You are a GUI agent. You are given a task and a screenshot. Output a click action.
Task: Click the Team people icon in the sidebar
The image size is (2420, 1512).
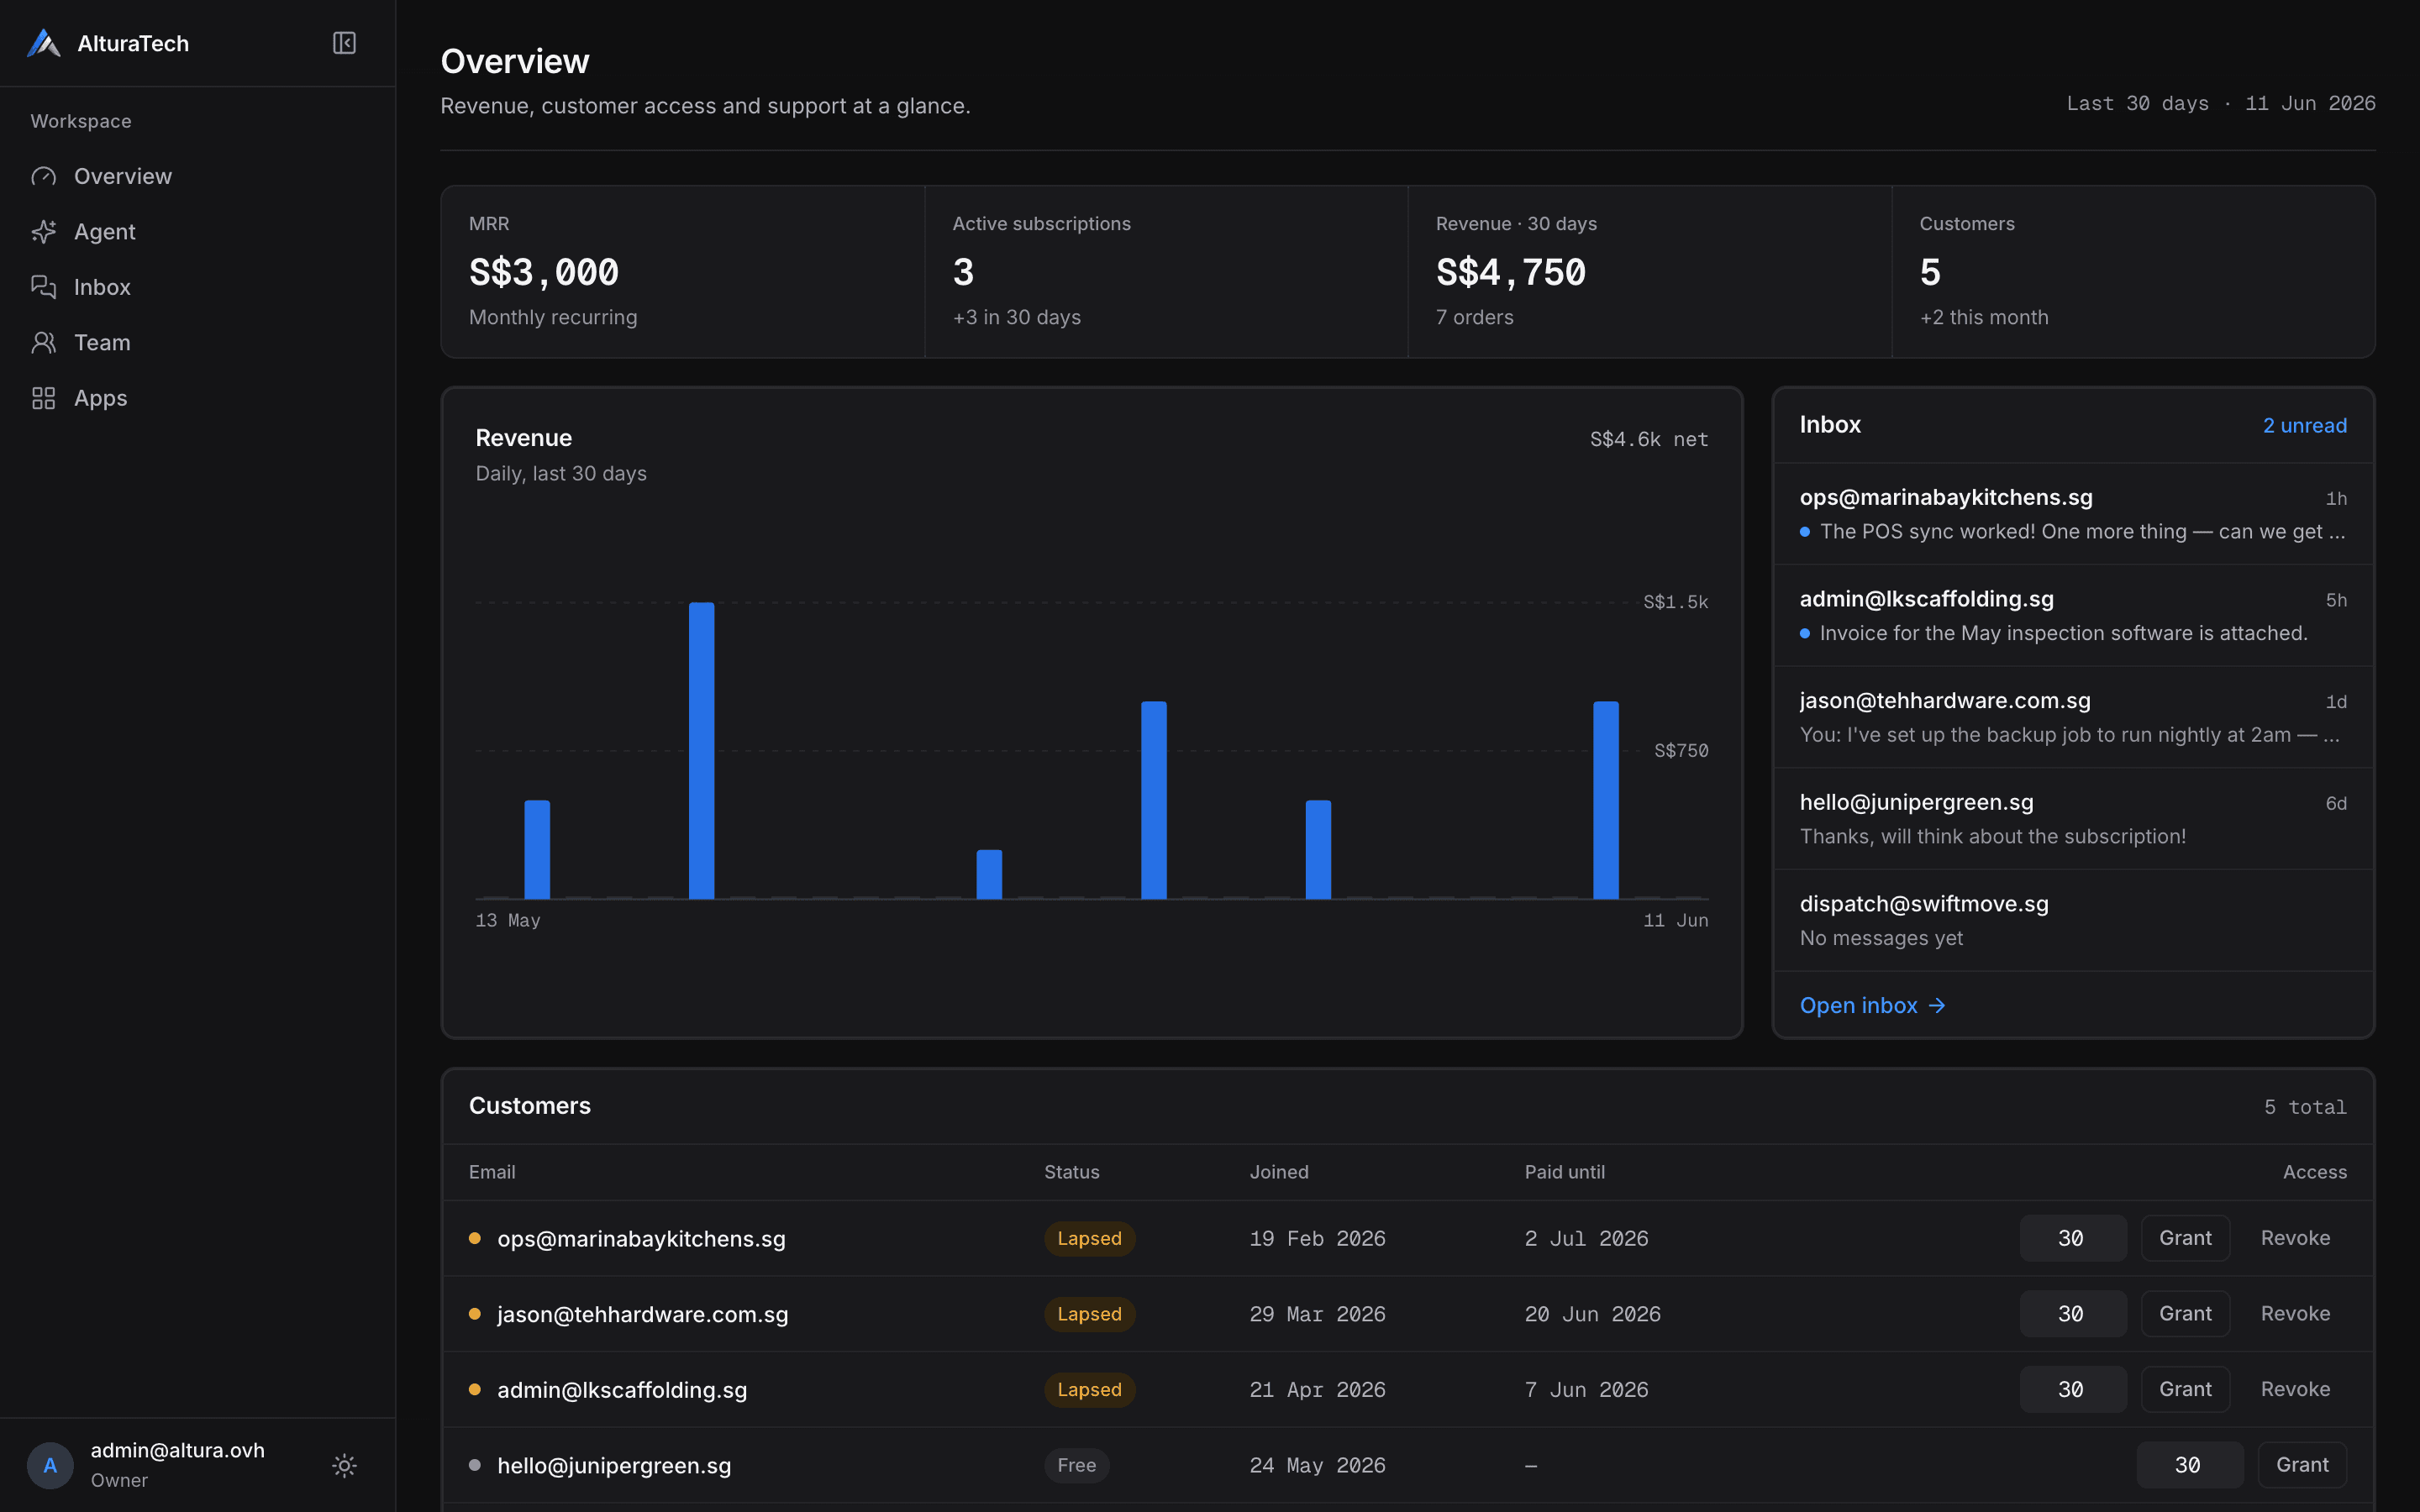43,343
